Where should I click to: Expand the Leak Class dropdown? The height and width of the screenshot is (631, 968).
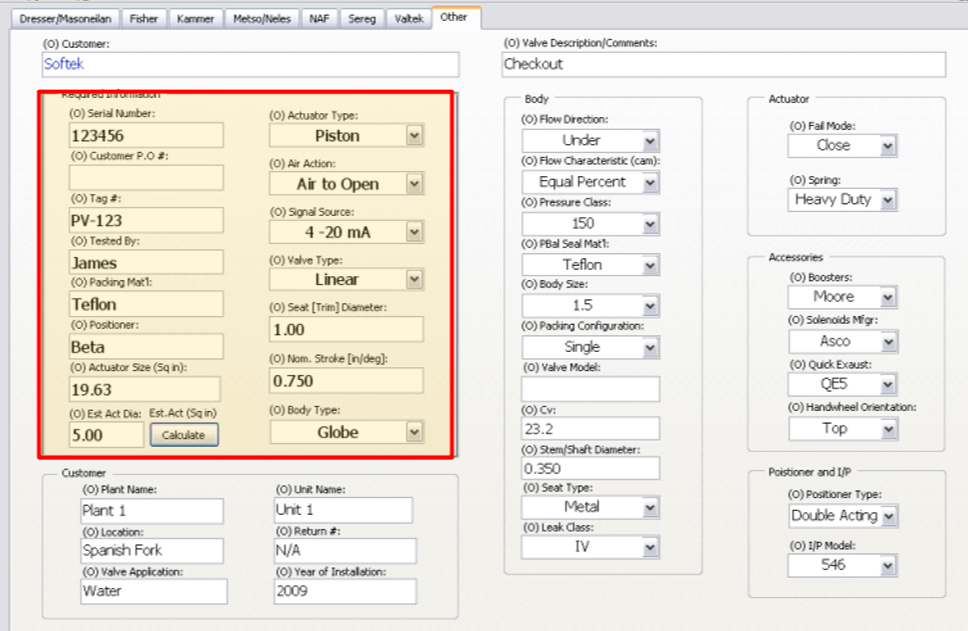coord(650,548)
